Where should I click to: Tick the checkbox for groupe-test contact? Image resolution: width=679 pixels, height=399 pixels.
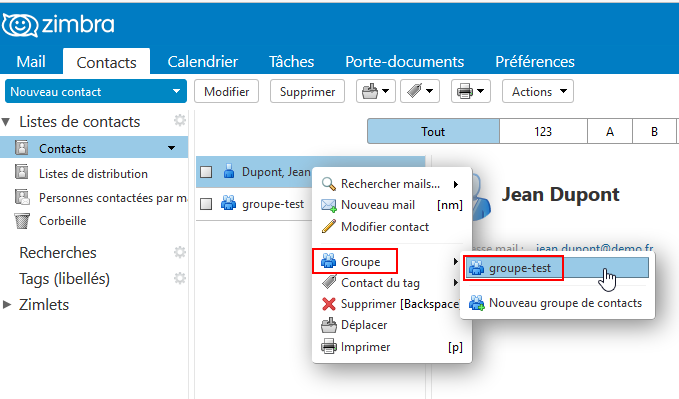(x=206, y=204)
